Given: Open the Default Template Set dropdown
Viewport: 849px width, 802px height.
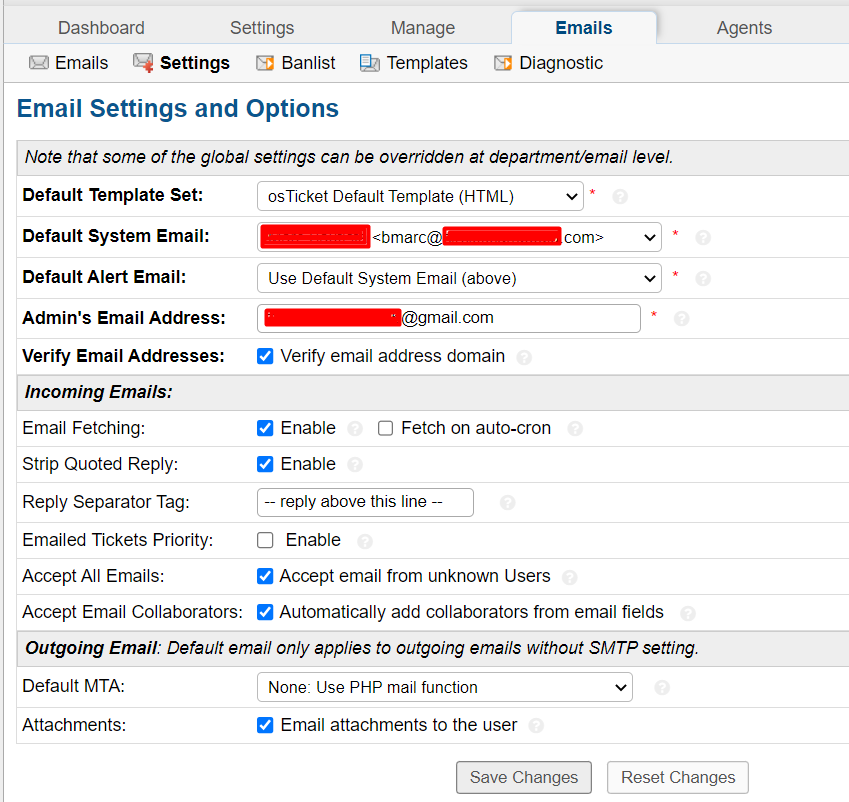Looking at the screenshot, I should (x=420, y=196).
